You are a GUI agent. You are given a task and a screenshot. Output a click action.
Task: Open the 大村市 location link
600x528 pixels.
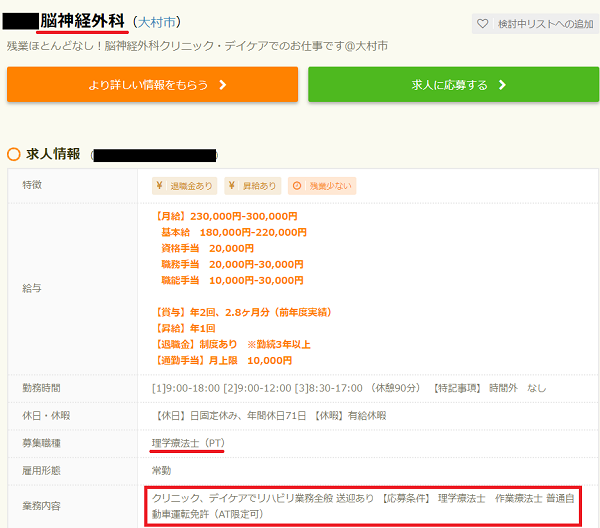(157, 22)
